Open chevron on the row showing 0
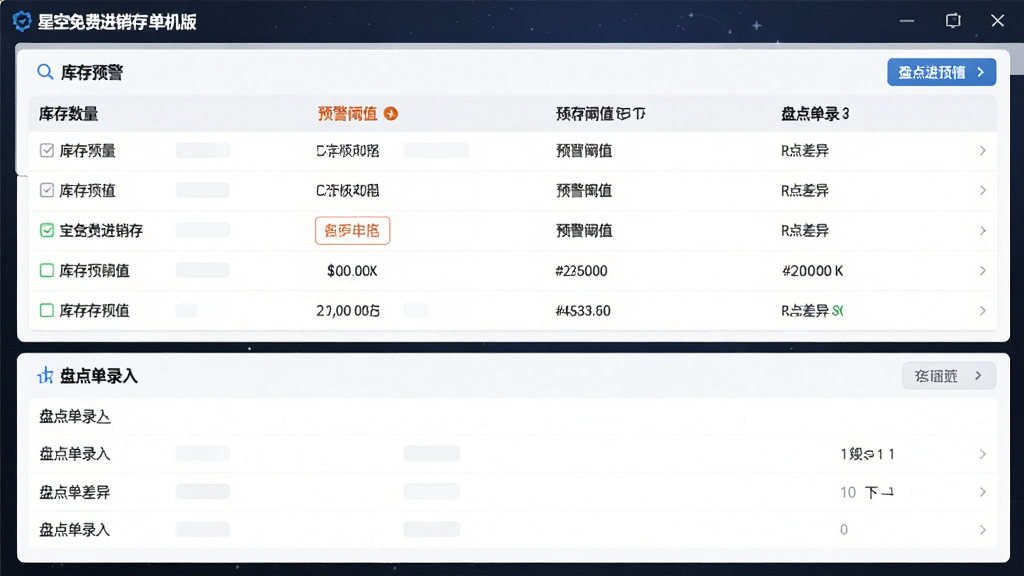The width and height of the screenshot is (1024, 576). (982, 530)
